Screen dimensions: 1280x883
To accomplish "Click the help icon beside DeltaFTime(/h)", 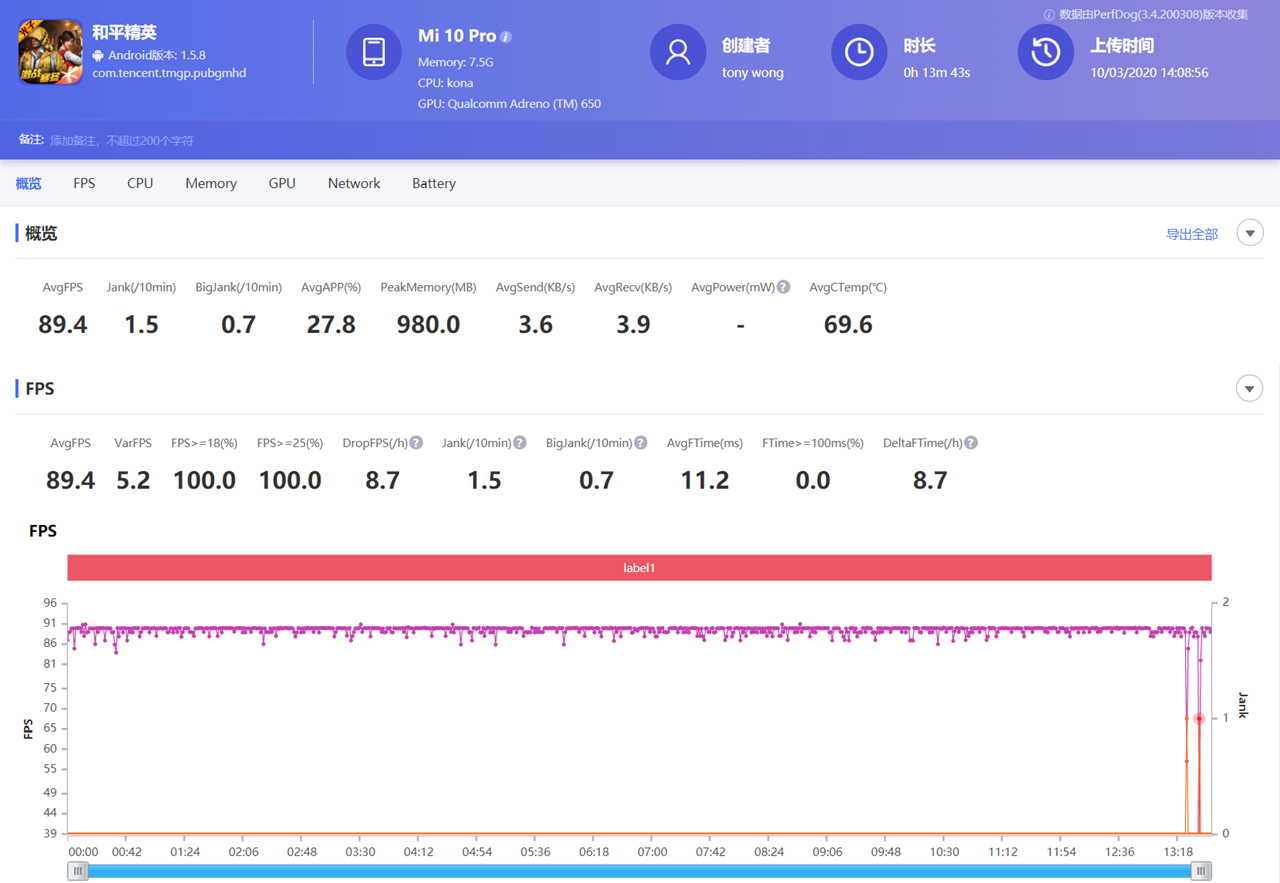I will [971, 443].
